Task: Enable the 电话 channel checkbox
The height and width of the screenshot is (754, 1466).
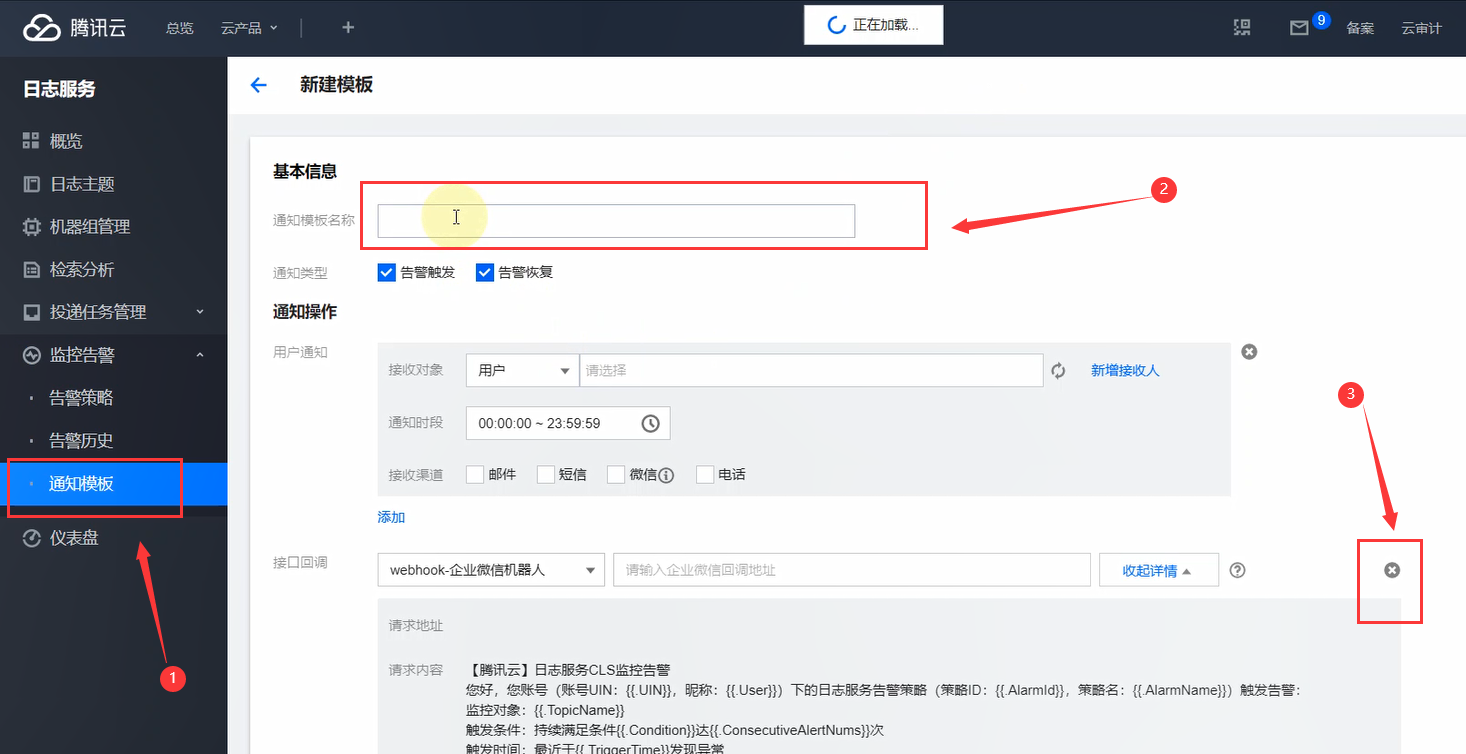Action: pyautogui.click(x=705, y=474)
